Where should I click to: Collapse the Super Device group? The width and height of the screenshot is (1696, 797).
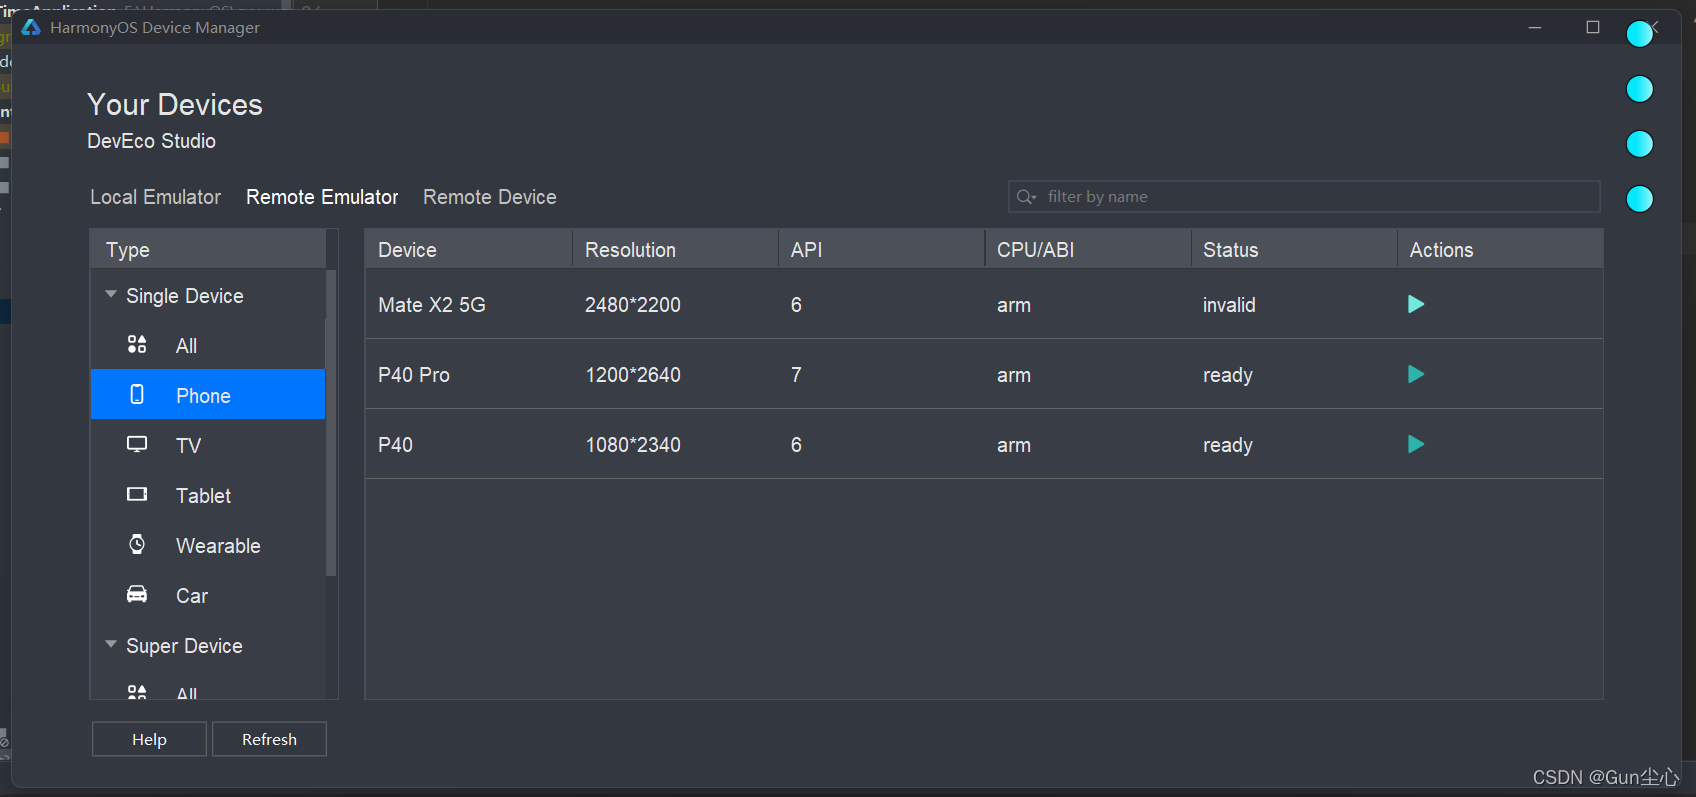click(111, 645)
